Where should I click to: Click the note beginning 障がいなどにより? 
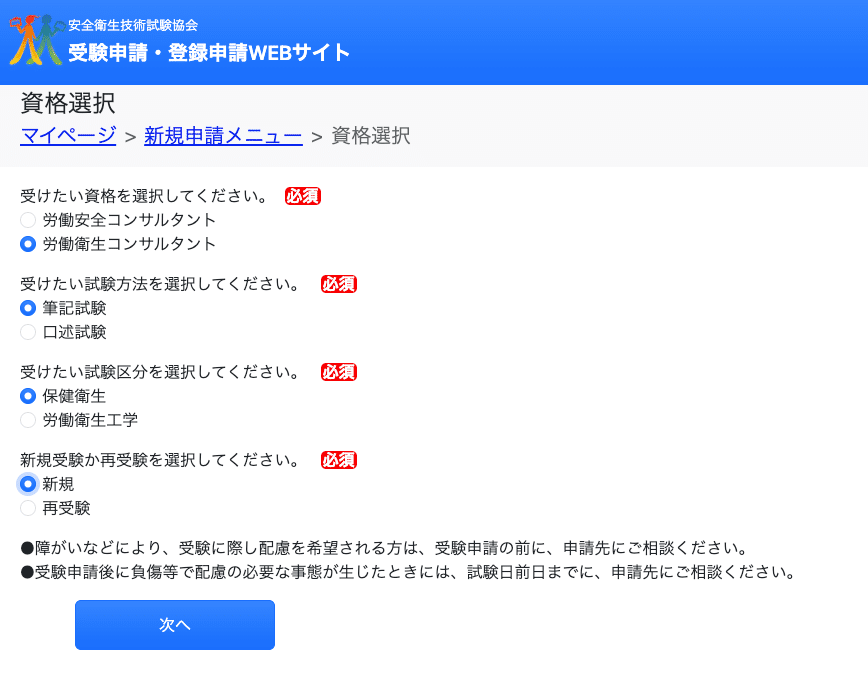[384, 548]
